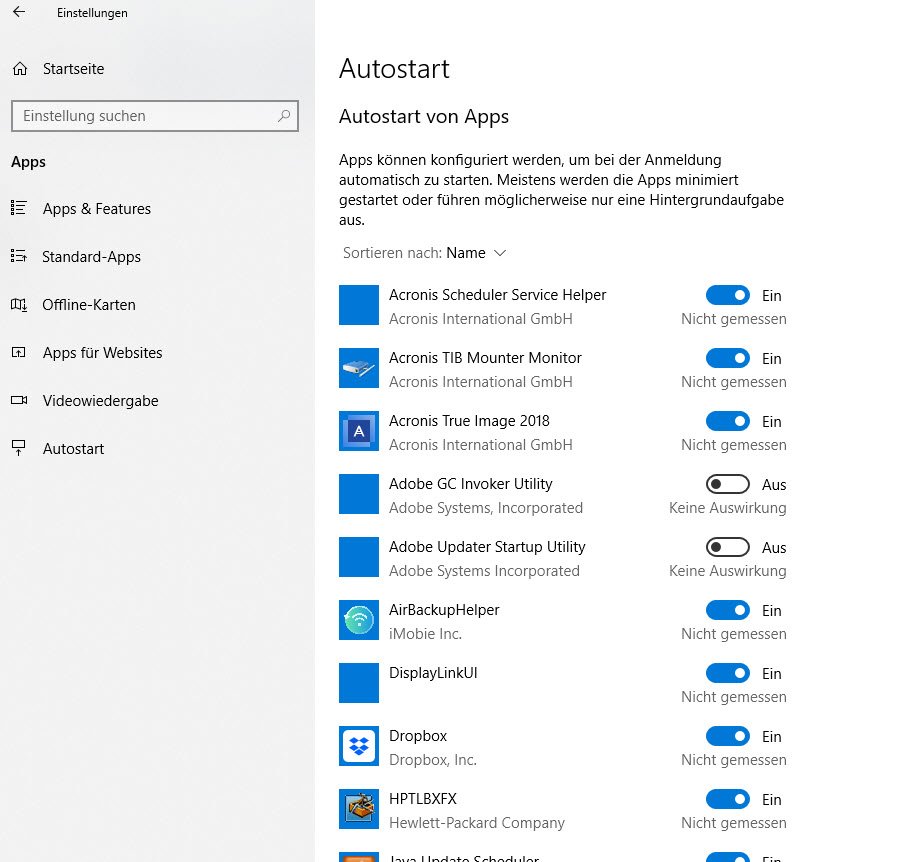Screen dimensions: 924x862
Task: Click the HPTLBXFX entry name
Action: click(423, 799)
